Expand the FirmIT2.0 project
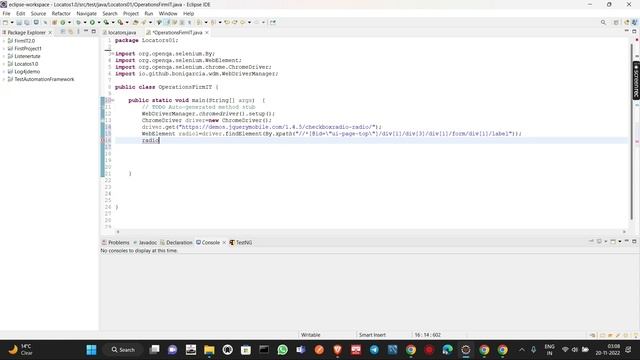 (4, 41)
